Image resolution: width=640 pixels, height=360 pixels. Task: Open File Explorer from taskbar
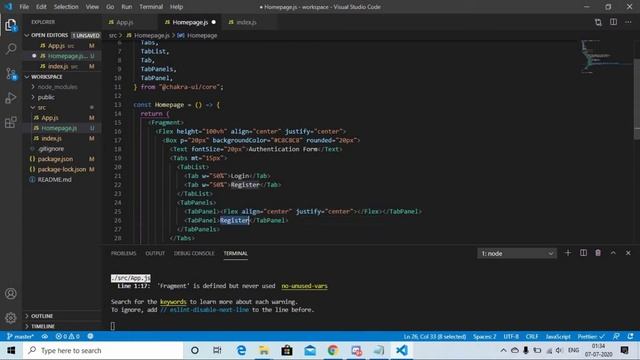tap(264, 351)
